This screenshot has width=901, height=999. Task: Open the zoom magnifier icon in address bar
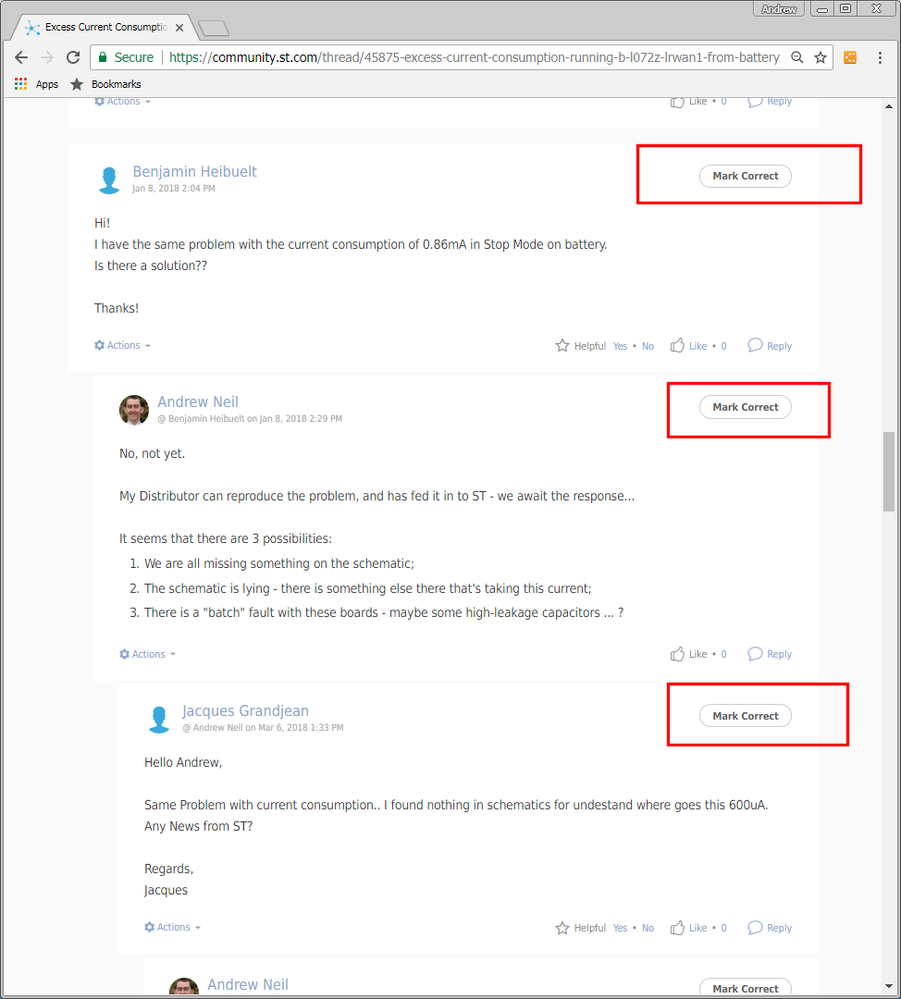point(797,57)
